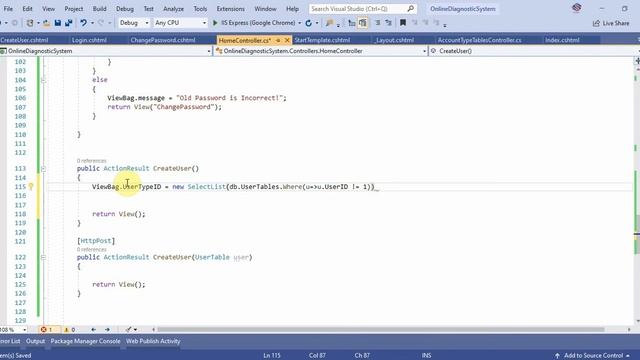
Task: Open Package Manager Console tab
Action: point(85,341)
